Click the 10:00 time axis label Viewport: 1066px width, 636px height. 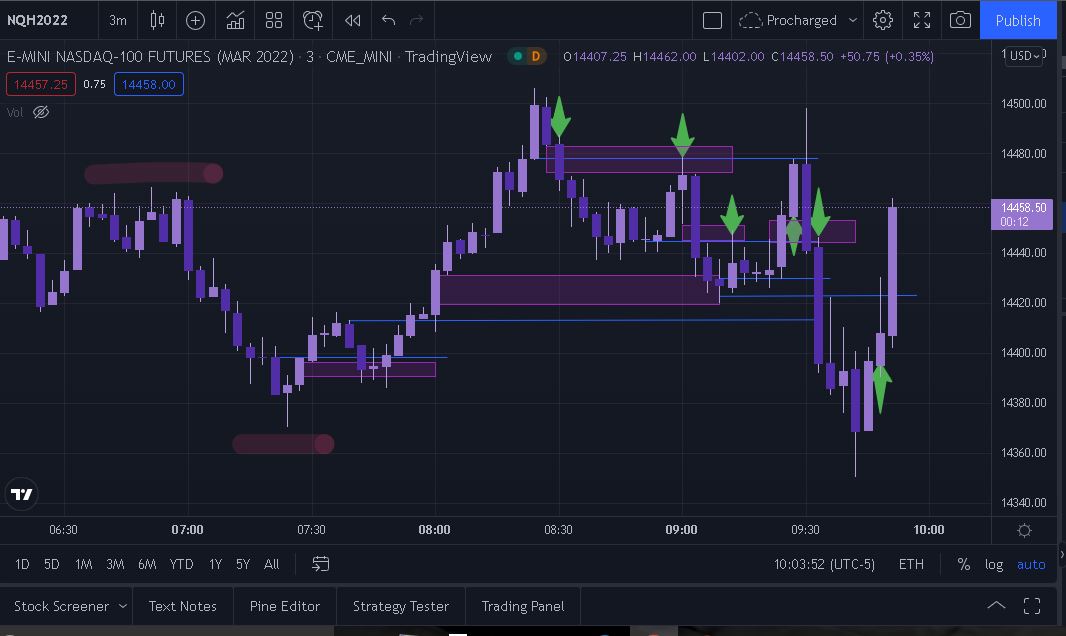click(x=929, y=529)
